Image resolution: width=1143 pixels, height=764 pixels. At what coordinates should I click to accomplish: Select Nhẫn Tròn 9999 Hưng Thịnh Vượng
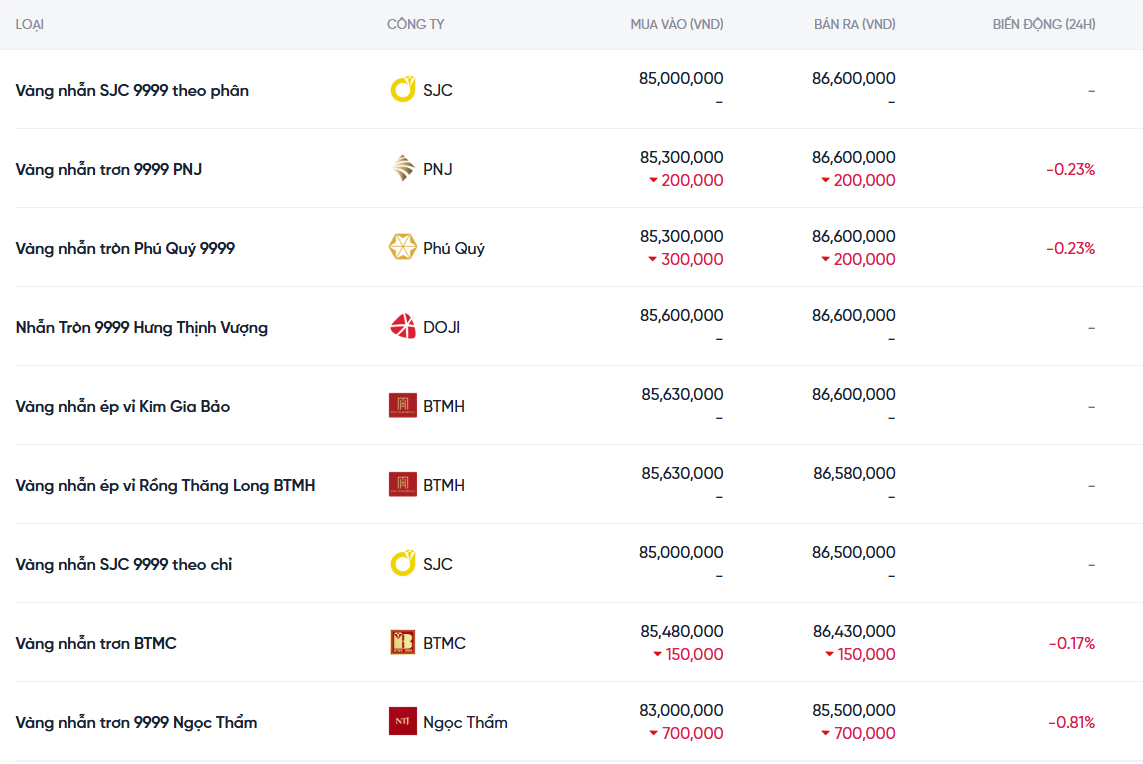141,327
